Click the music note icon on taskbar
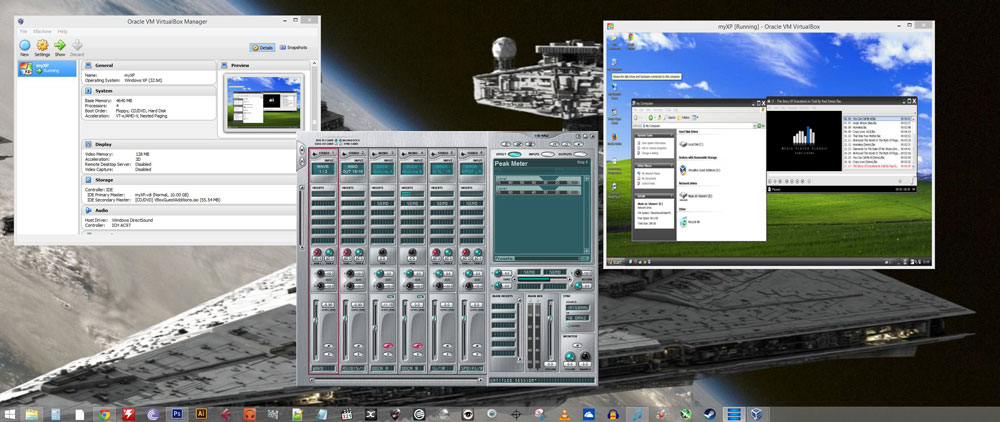 [x=636, y=414]
